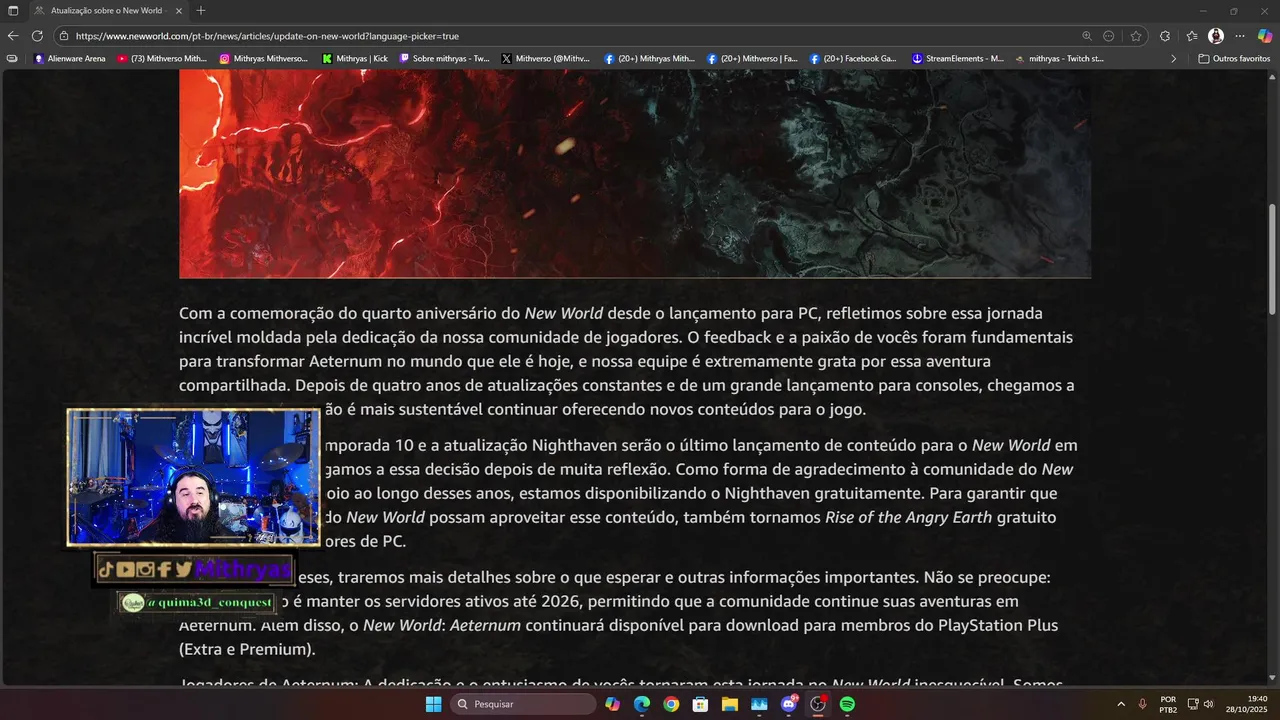The height and width of the screenshot is (720, 1280).
Task: Reload the current page
Action: 37,36
